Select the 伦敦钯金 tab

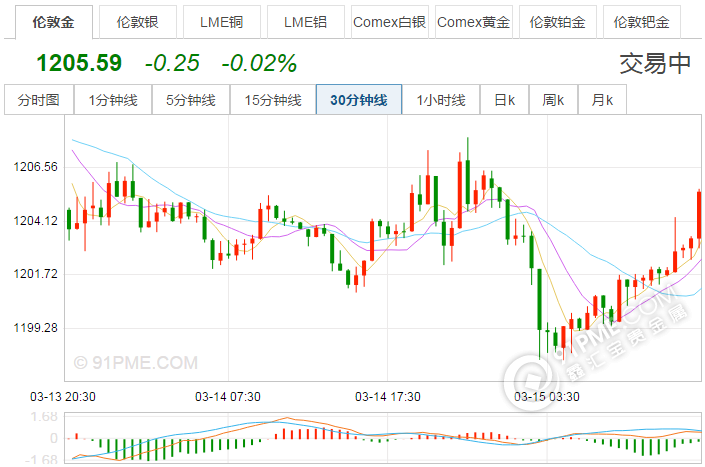(x=642, y=22)
